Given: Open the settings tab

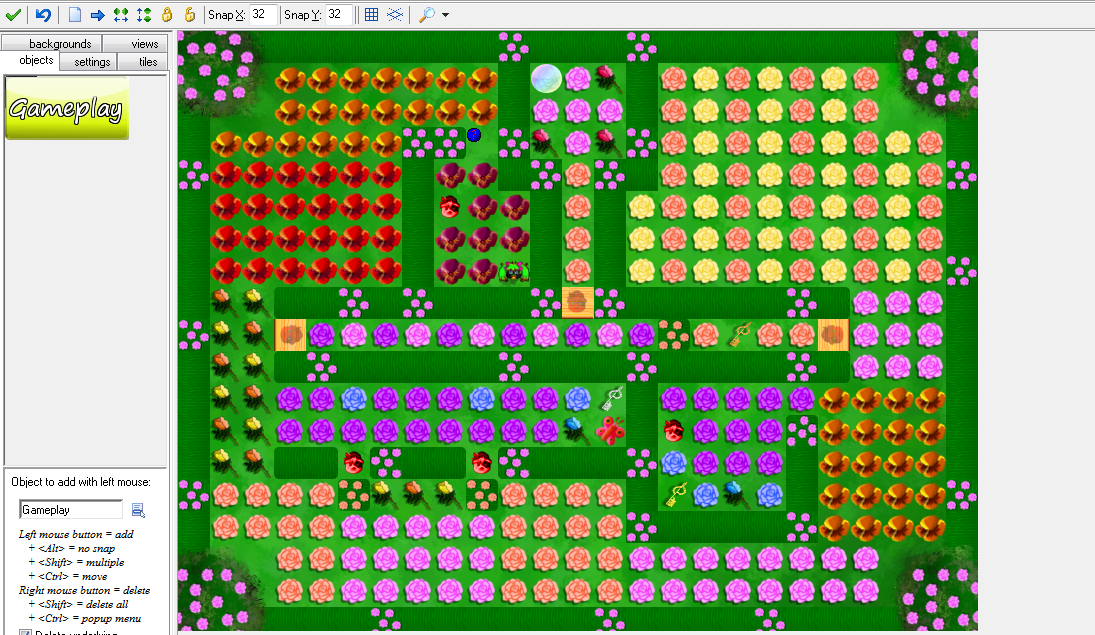Looking at the screenshot, I should [87, 61].
